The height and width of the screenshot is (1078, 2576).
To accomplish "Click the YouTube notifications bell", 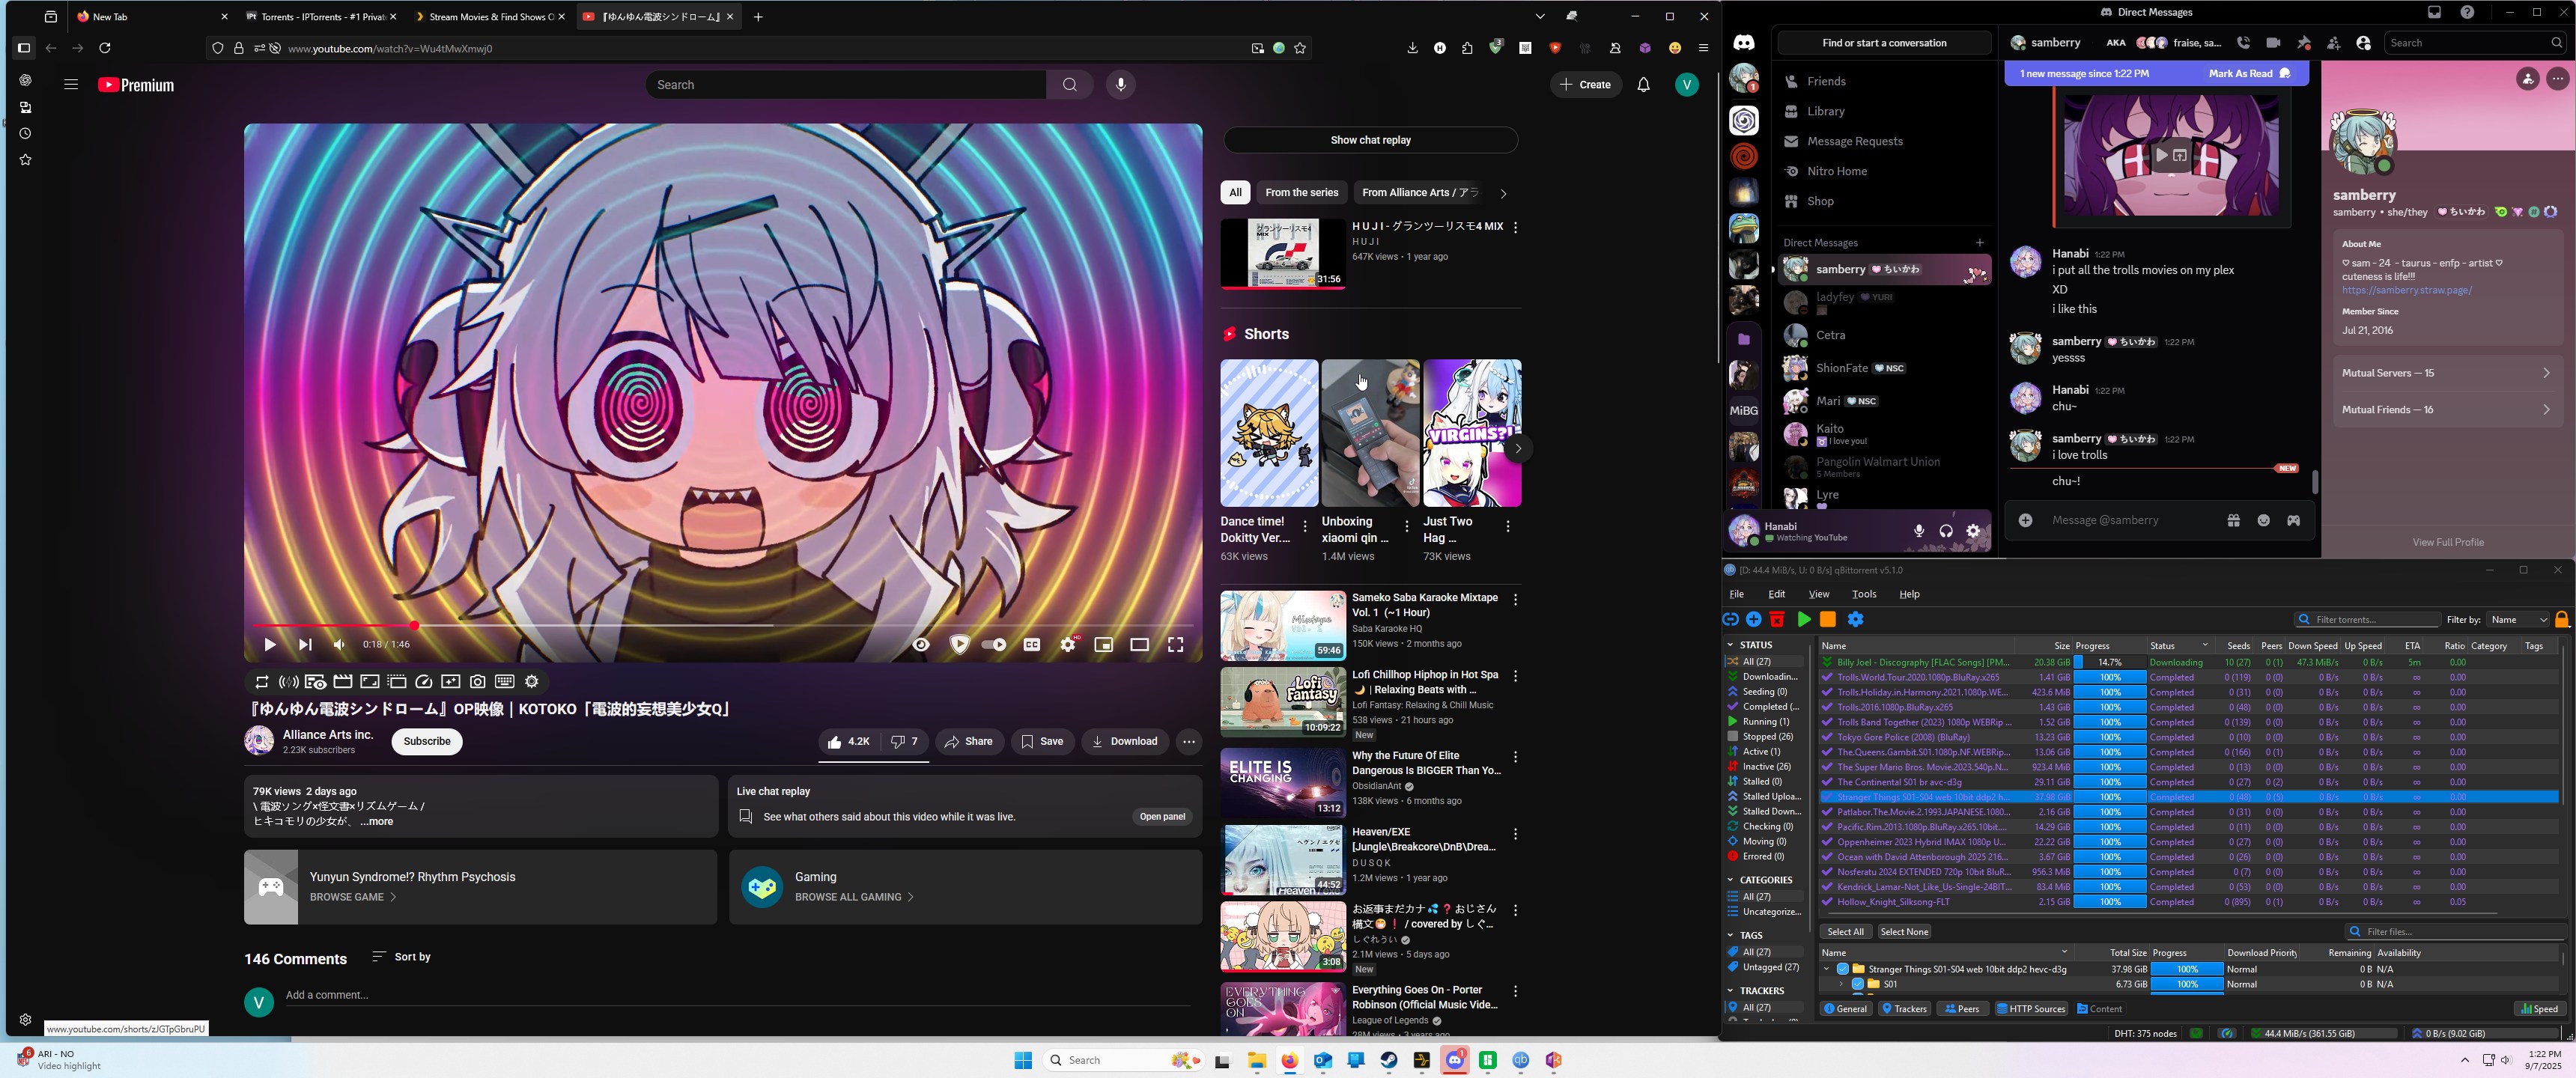I will click(1643, 85).
